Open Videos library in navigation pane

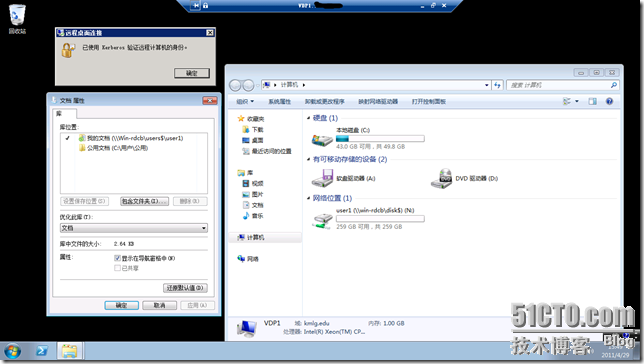tap(252, 183)
